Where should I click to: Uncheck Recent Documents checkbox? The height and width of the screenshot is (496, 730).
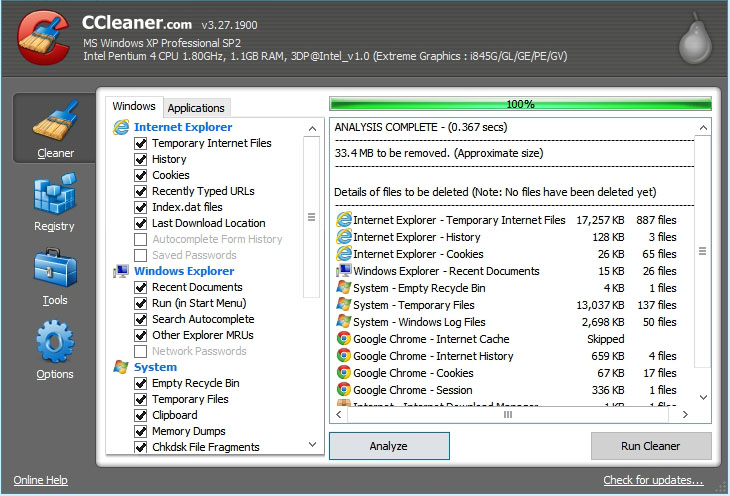(x=141, y=287)
